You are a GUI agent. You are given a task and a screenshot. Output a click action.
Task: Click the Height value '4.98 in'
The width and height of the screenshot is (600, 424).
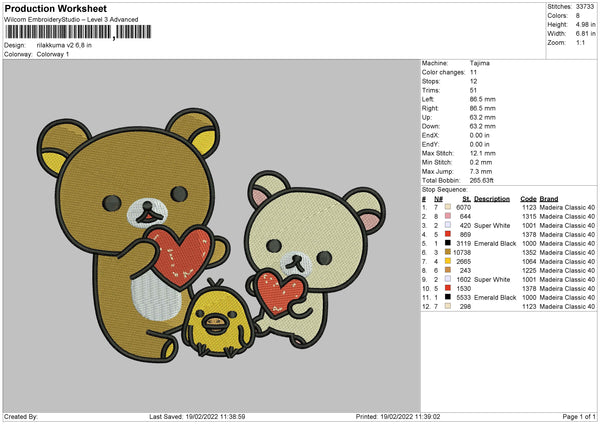[x=585, y=24]
